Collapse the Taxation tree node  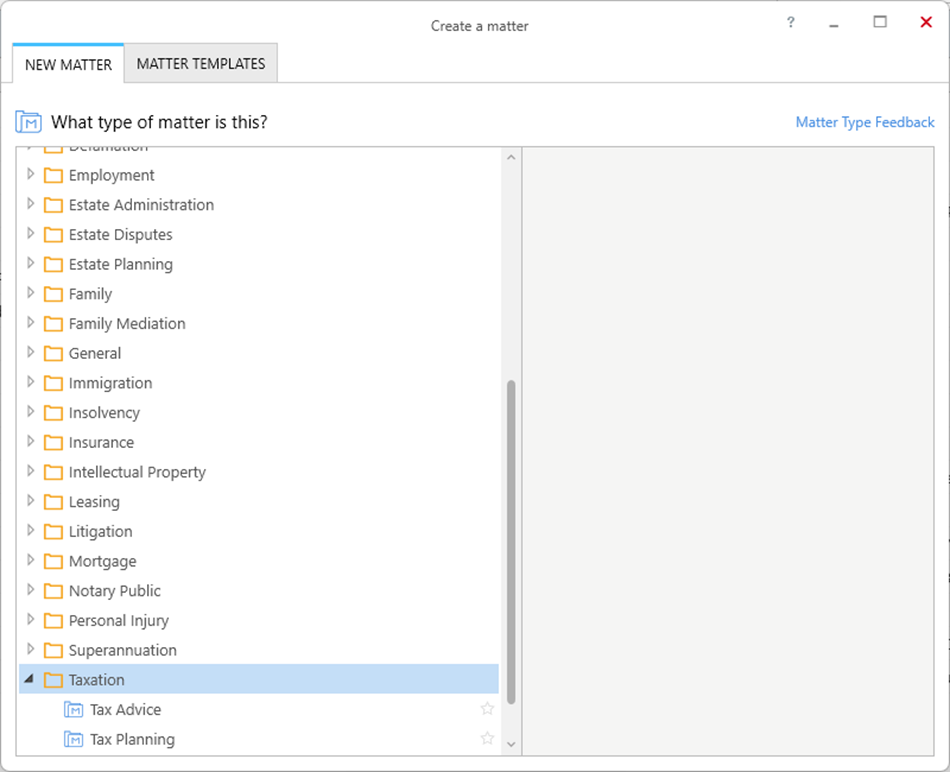(x=30, y=680)
